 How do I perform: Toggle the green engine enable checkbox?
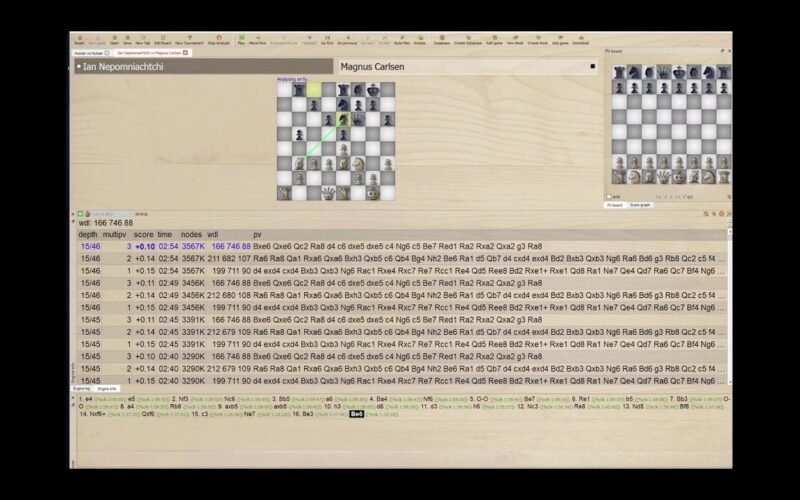(x=80, y=214)
